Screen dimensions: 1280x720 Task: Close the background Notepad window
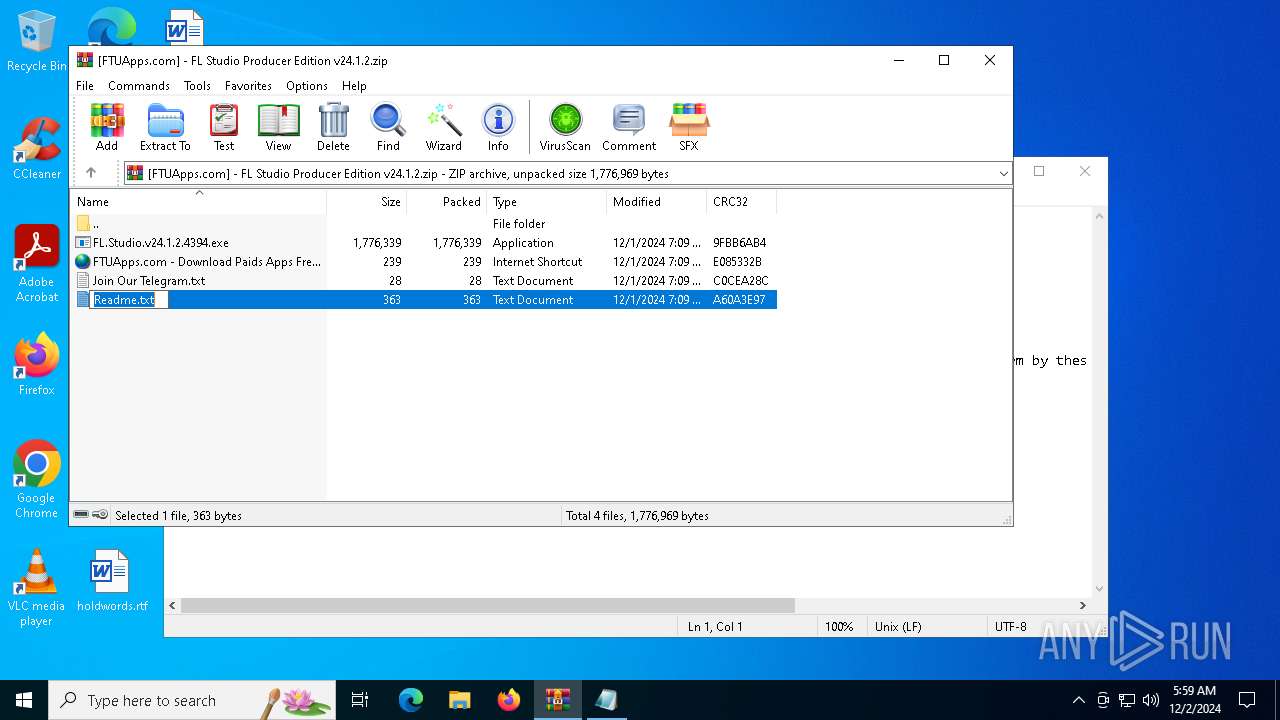pos(1085,171)
